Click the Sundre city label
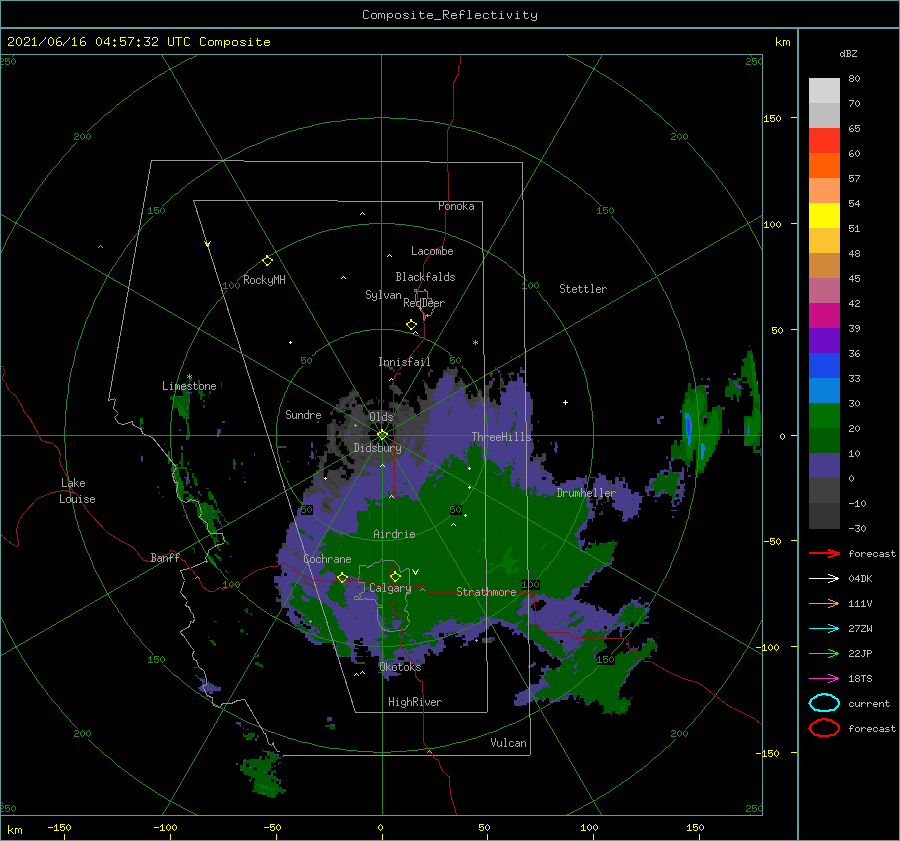Screen dimensions: 900x841 (x=303, y=415)
